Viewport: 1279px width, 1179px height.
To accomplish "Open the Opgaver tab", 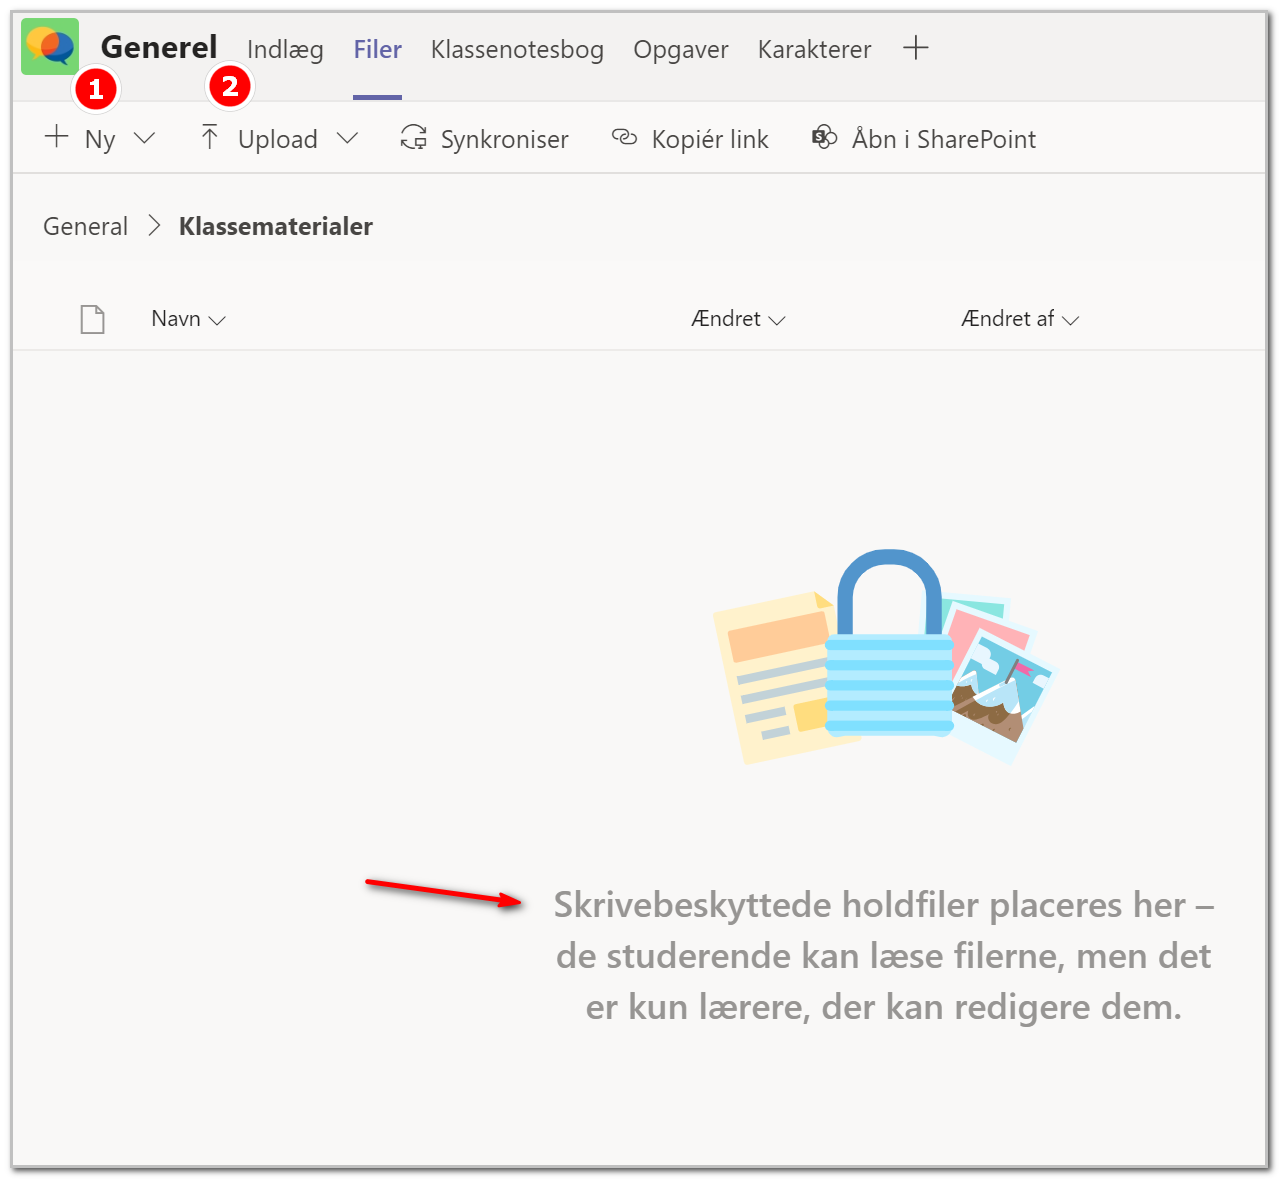I will coord(681,50).
